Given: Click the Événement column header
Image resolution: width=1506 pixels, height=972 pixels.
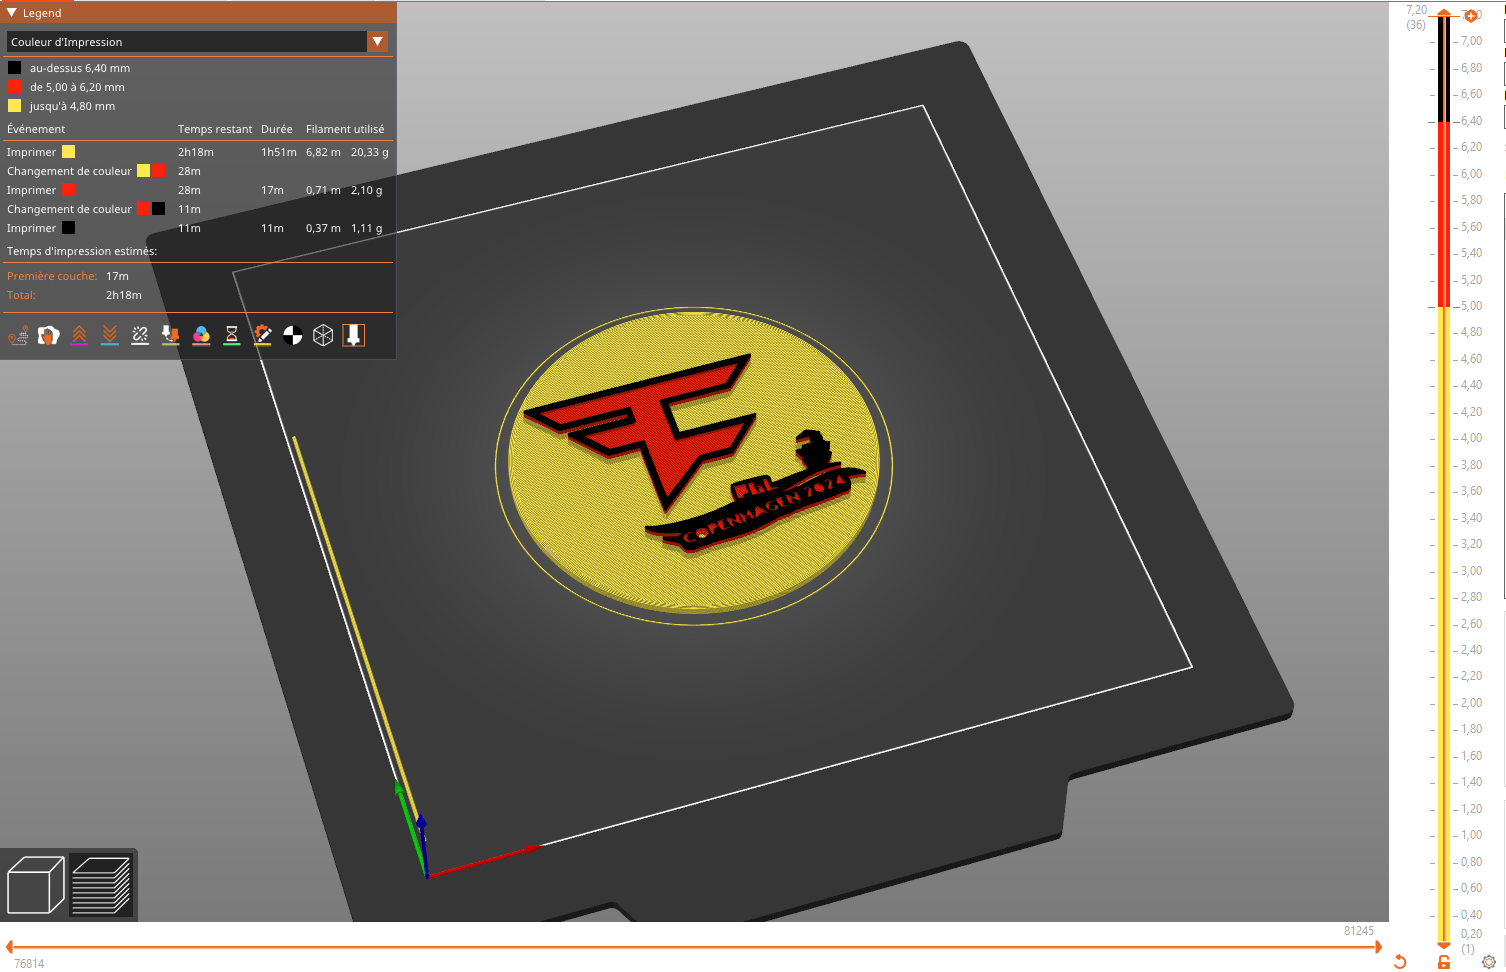Looking at the screenshot, I should [x=36, y=129].
